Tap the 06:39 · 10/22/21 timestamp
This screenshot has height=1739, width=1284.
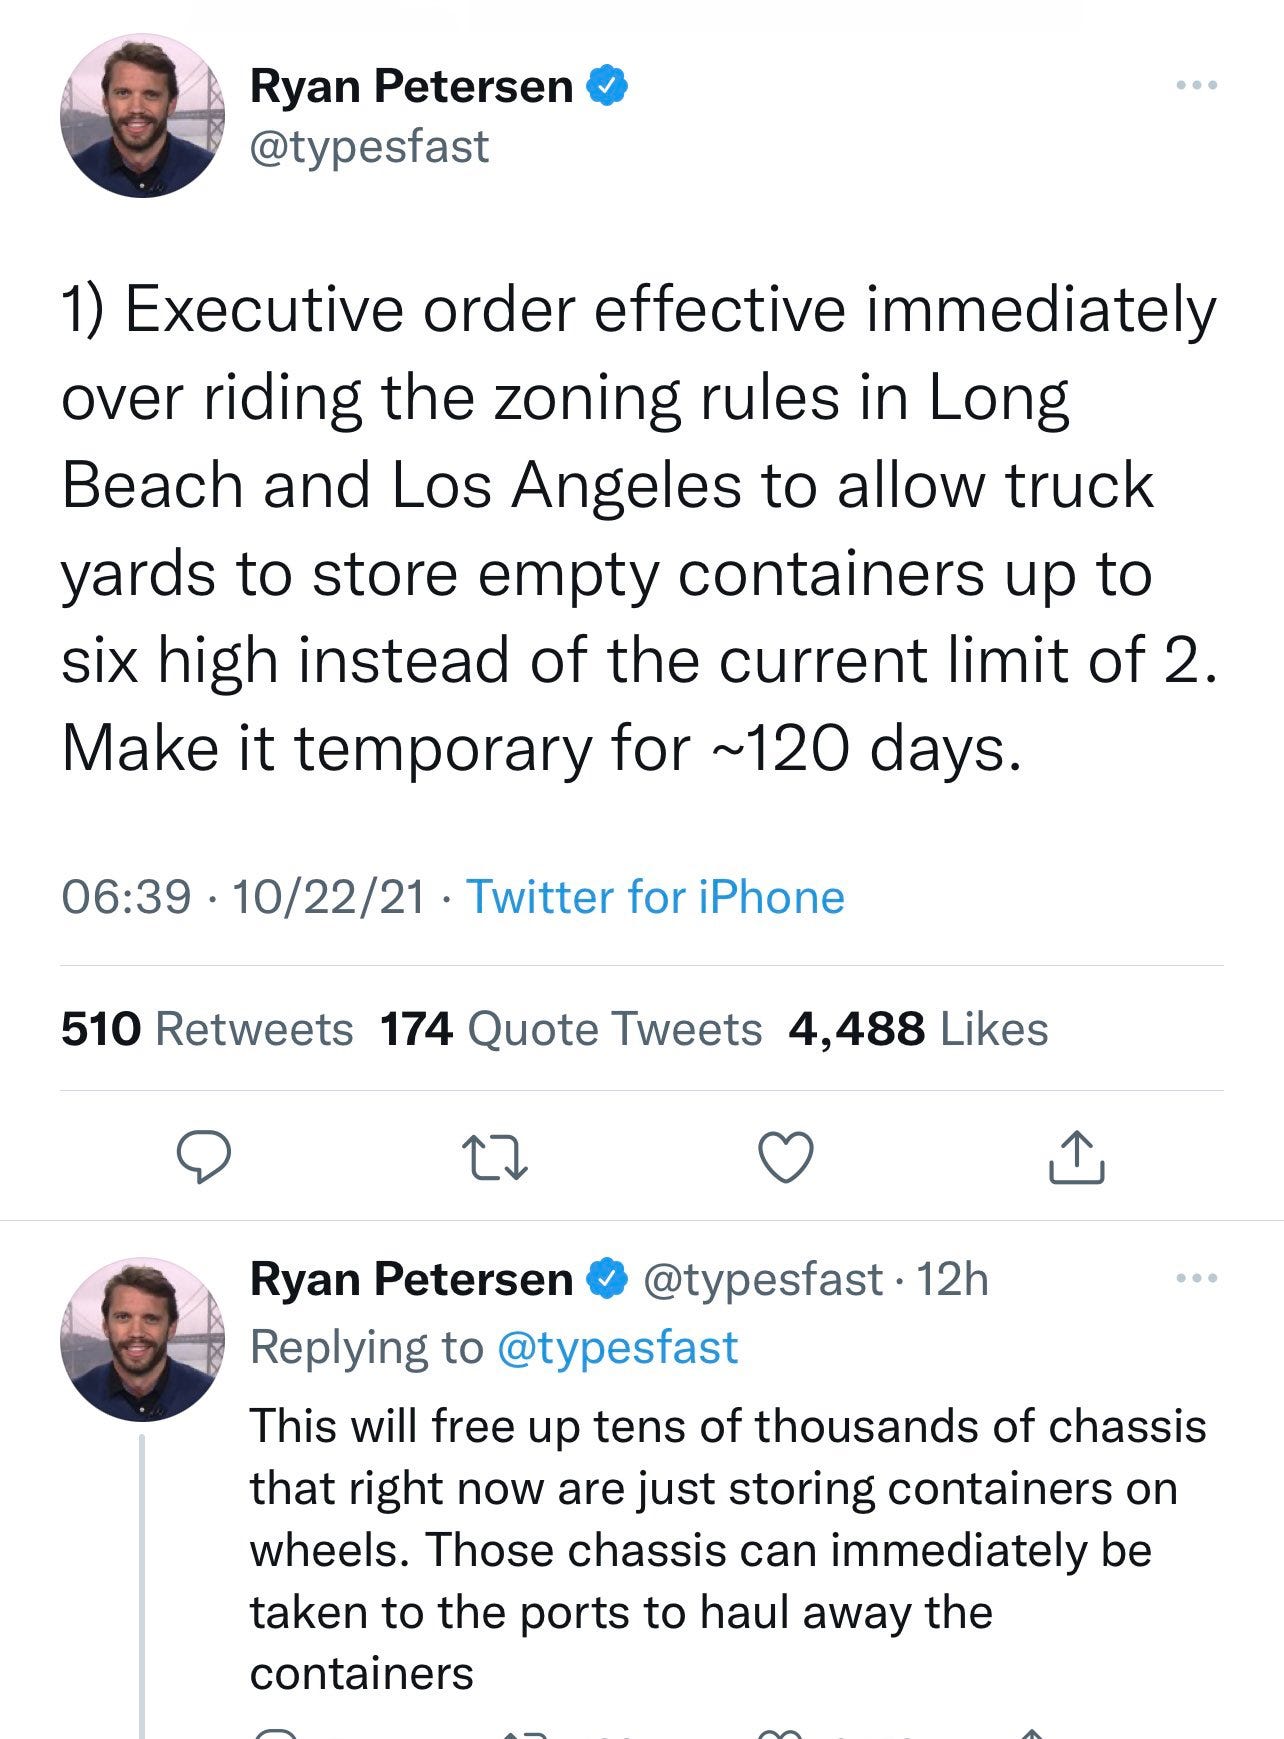243,896
